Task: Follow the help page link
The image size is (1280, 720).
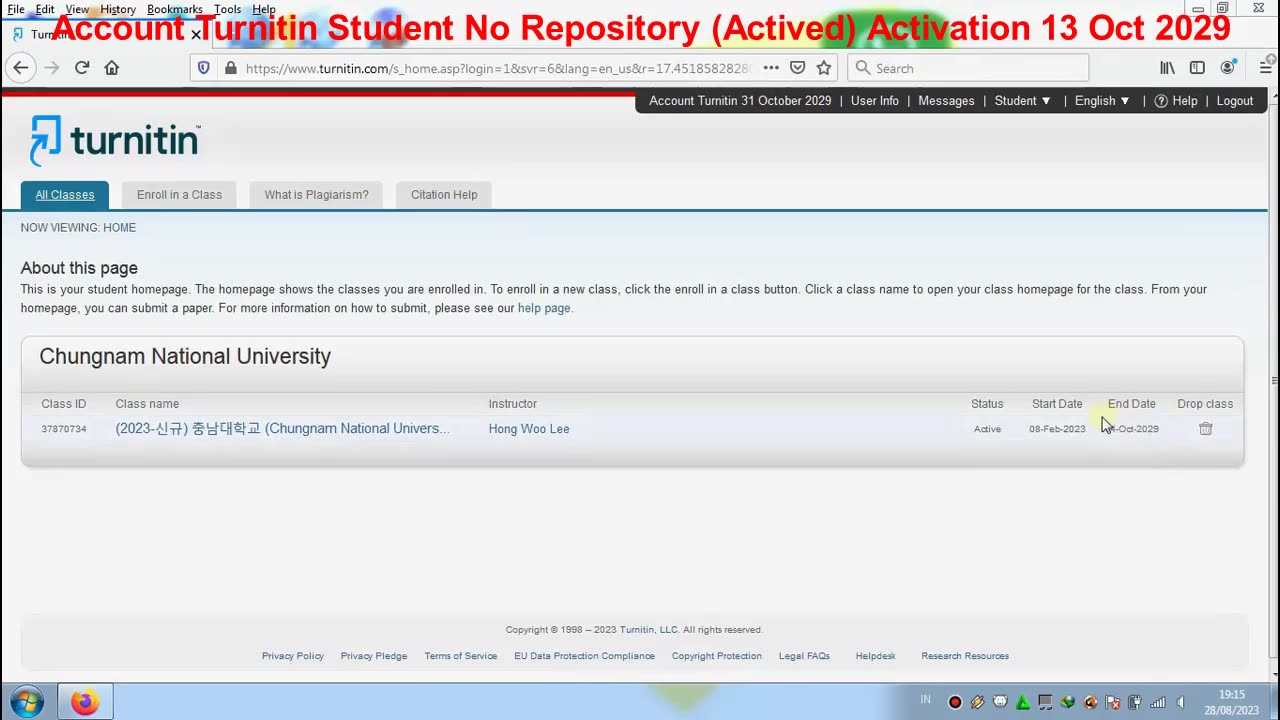Action: point(544,308)
